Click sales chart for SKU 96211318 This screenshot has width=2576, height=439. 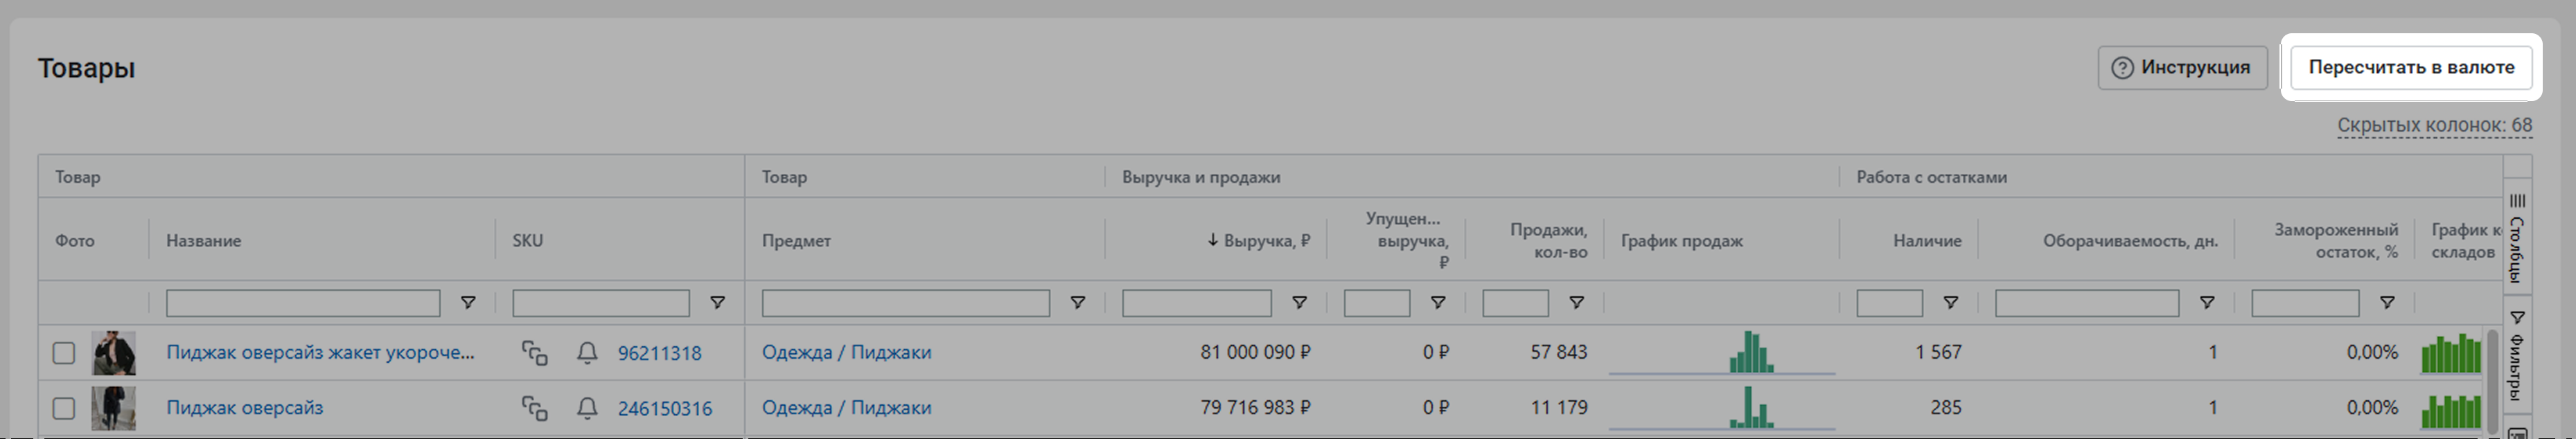(x=1721, y=353)
